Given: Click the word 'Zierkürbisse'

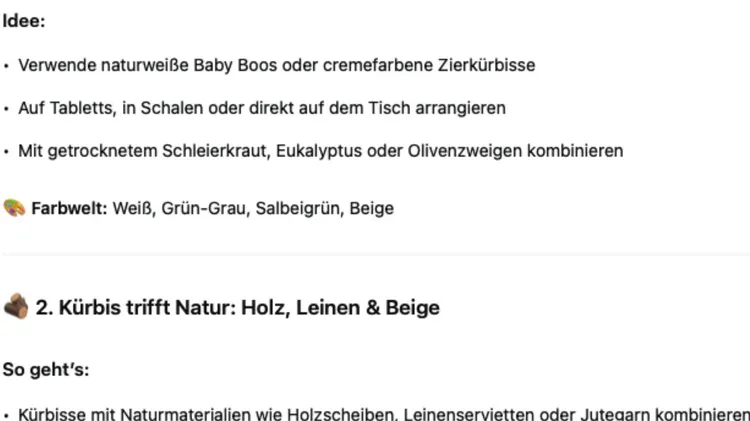Looking at the screenshot, I should click(486, 65).
